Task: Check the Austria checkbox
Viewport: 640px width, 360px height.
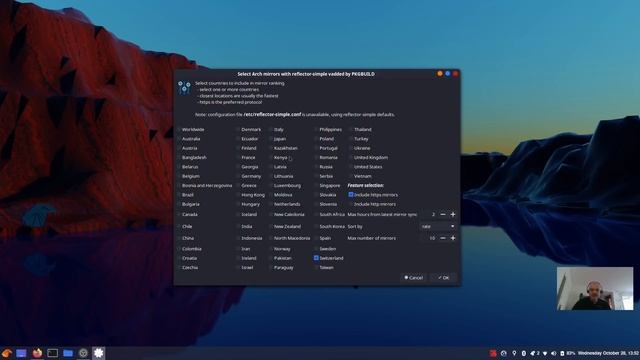Action: [x=180, y=148]
